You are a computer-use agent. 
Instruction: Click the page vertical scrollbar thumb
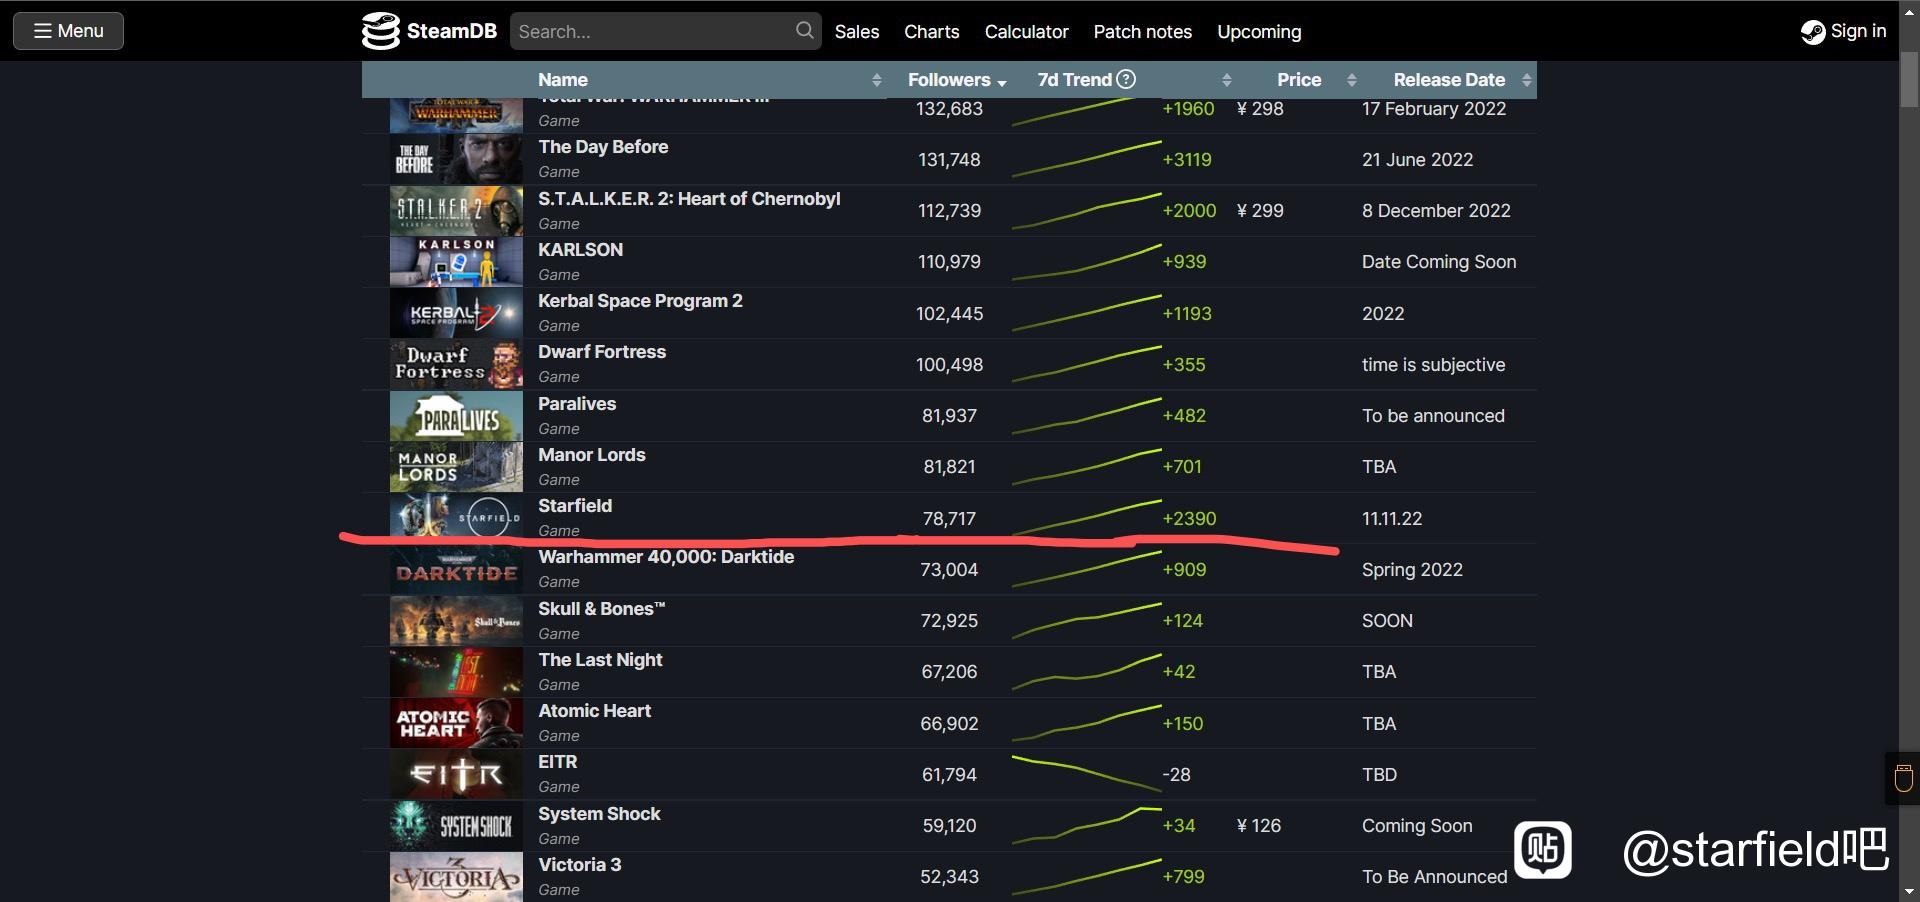point(1909,80)
